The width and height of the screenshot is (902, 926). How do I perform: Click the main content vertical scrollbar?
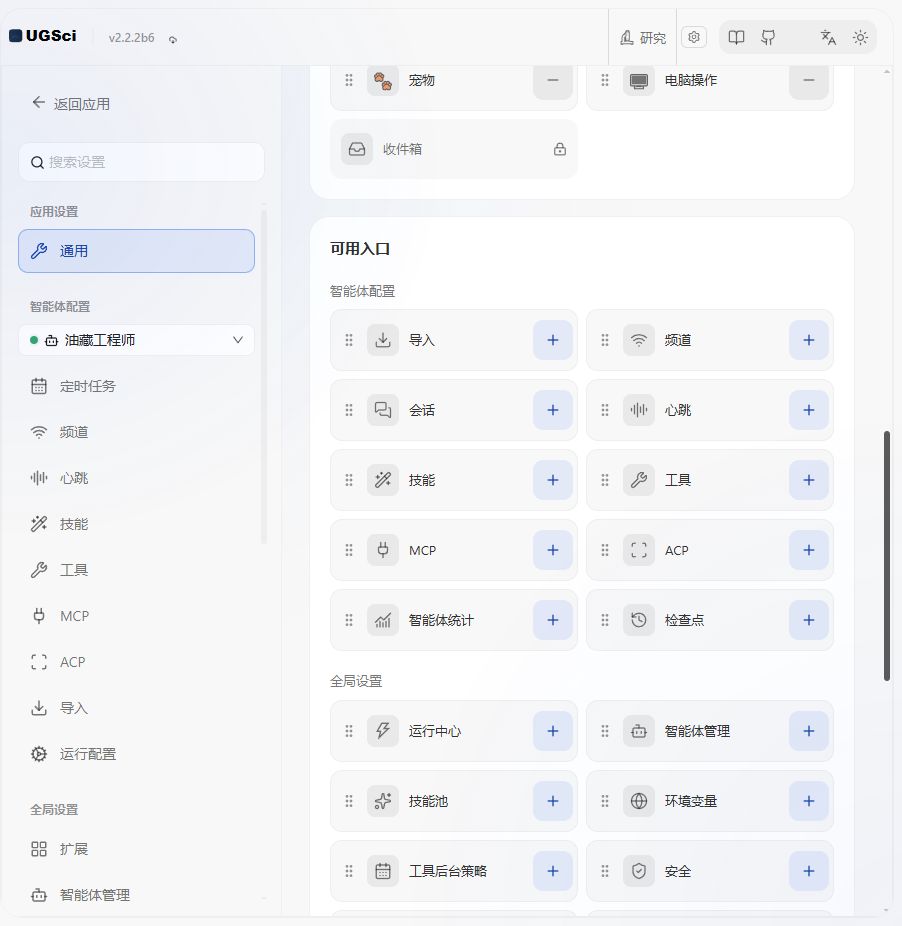click(887, 556)
